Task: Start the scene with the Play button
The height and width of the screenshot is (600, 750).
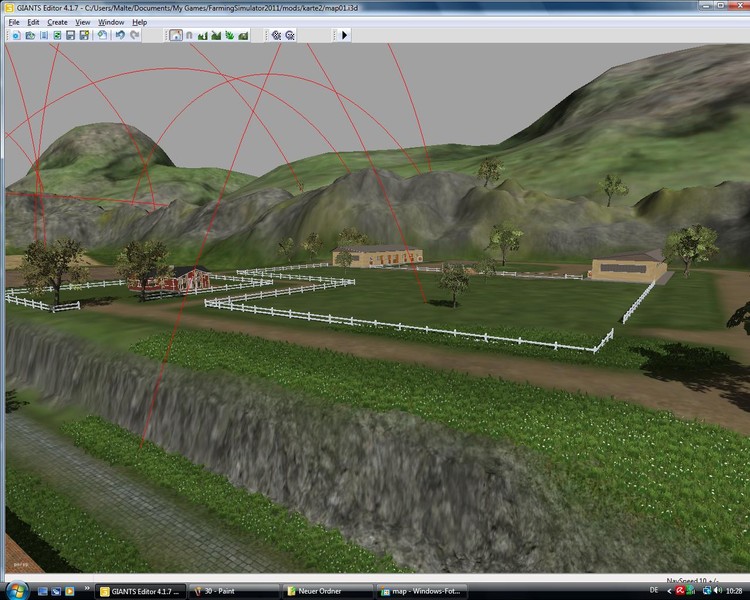Action: [345, 35]
